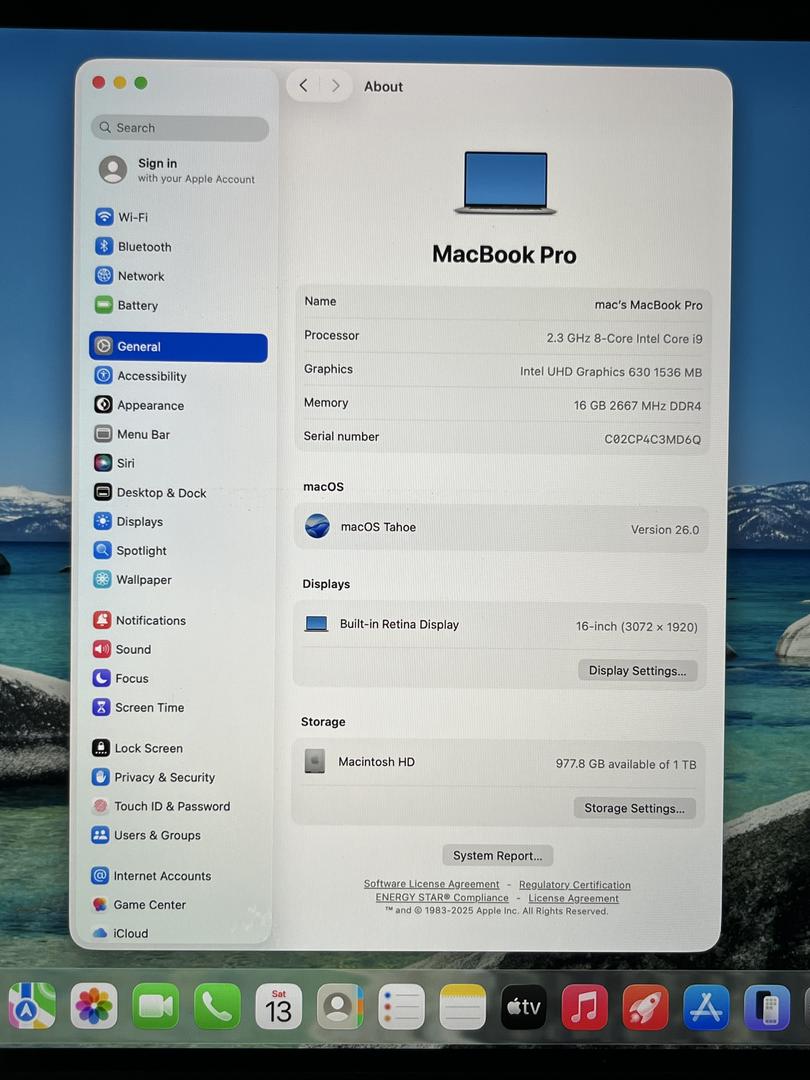
Task: Click serial number C02CP4C3MD6Q
Action: [652, 439]
